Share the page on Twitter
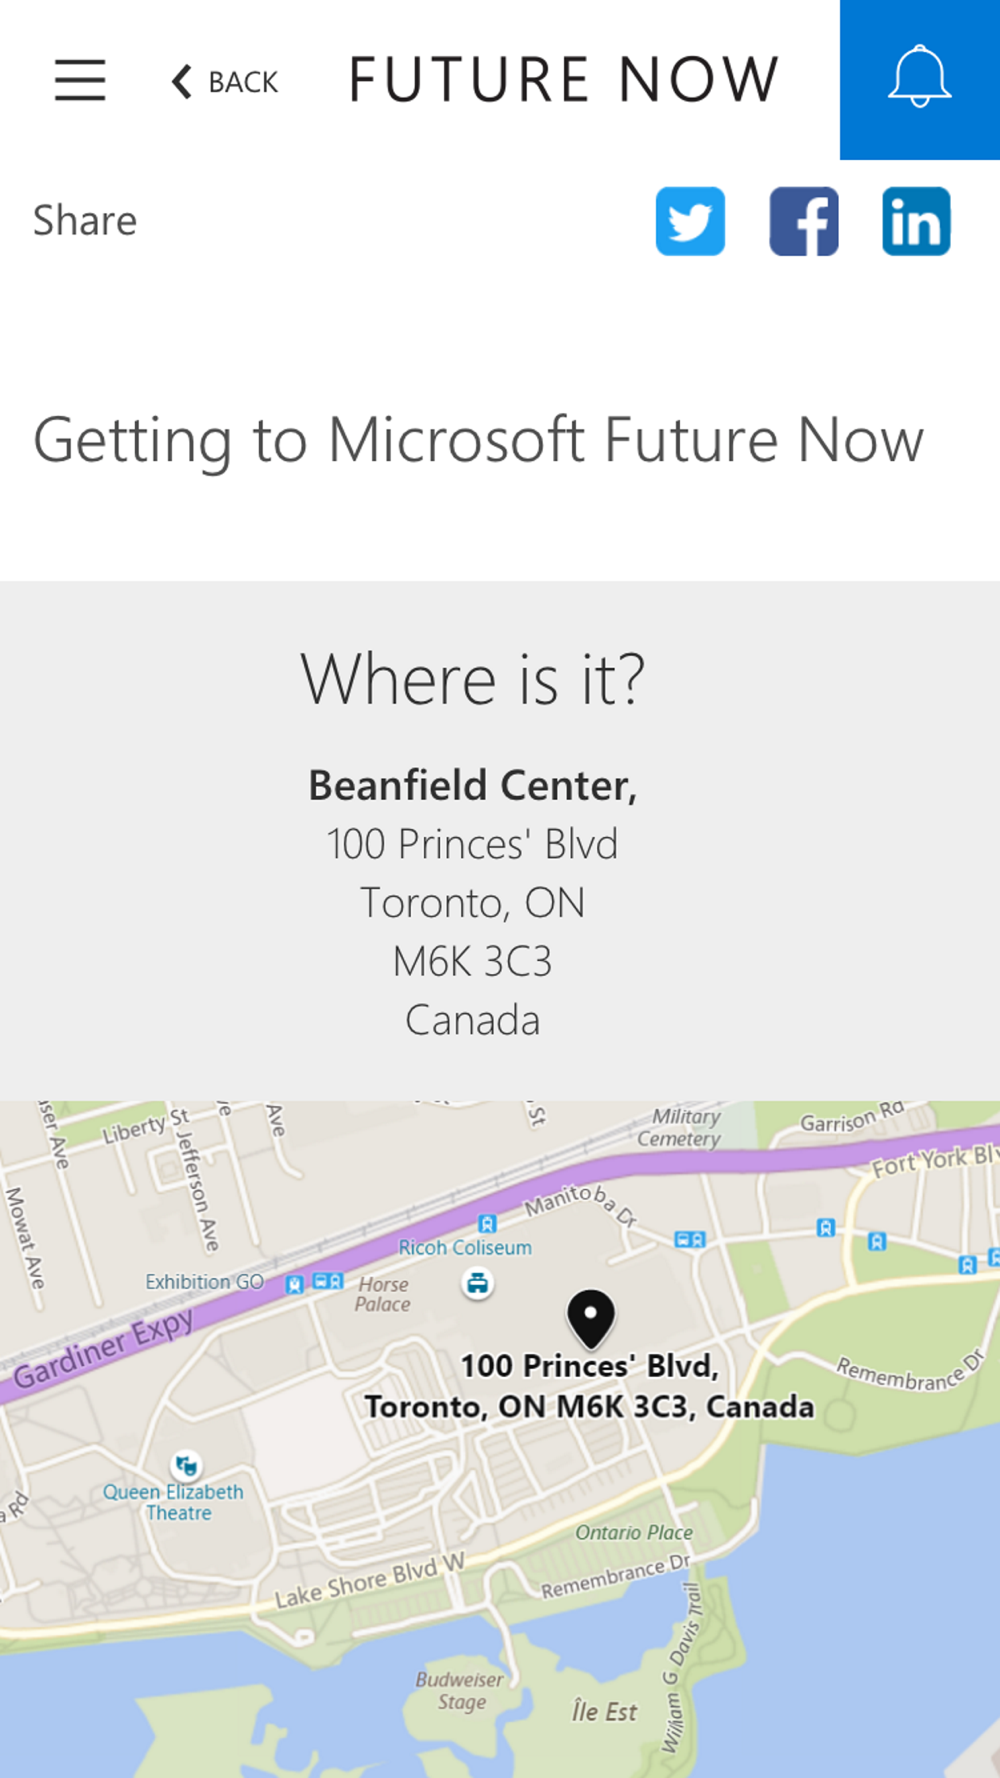The image size is (1000, 1778). click(x=690, y=221)
